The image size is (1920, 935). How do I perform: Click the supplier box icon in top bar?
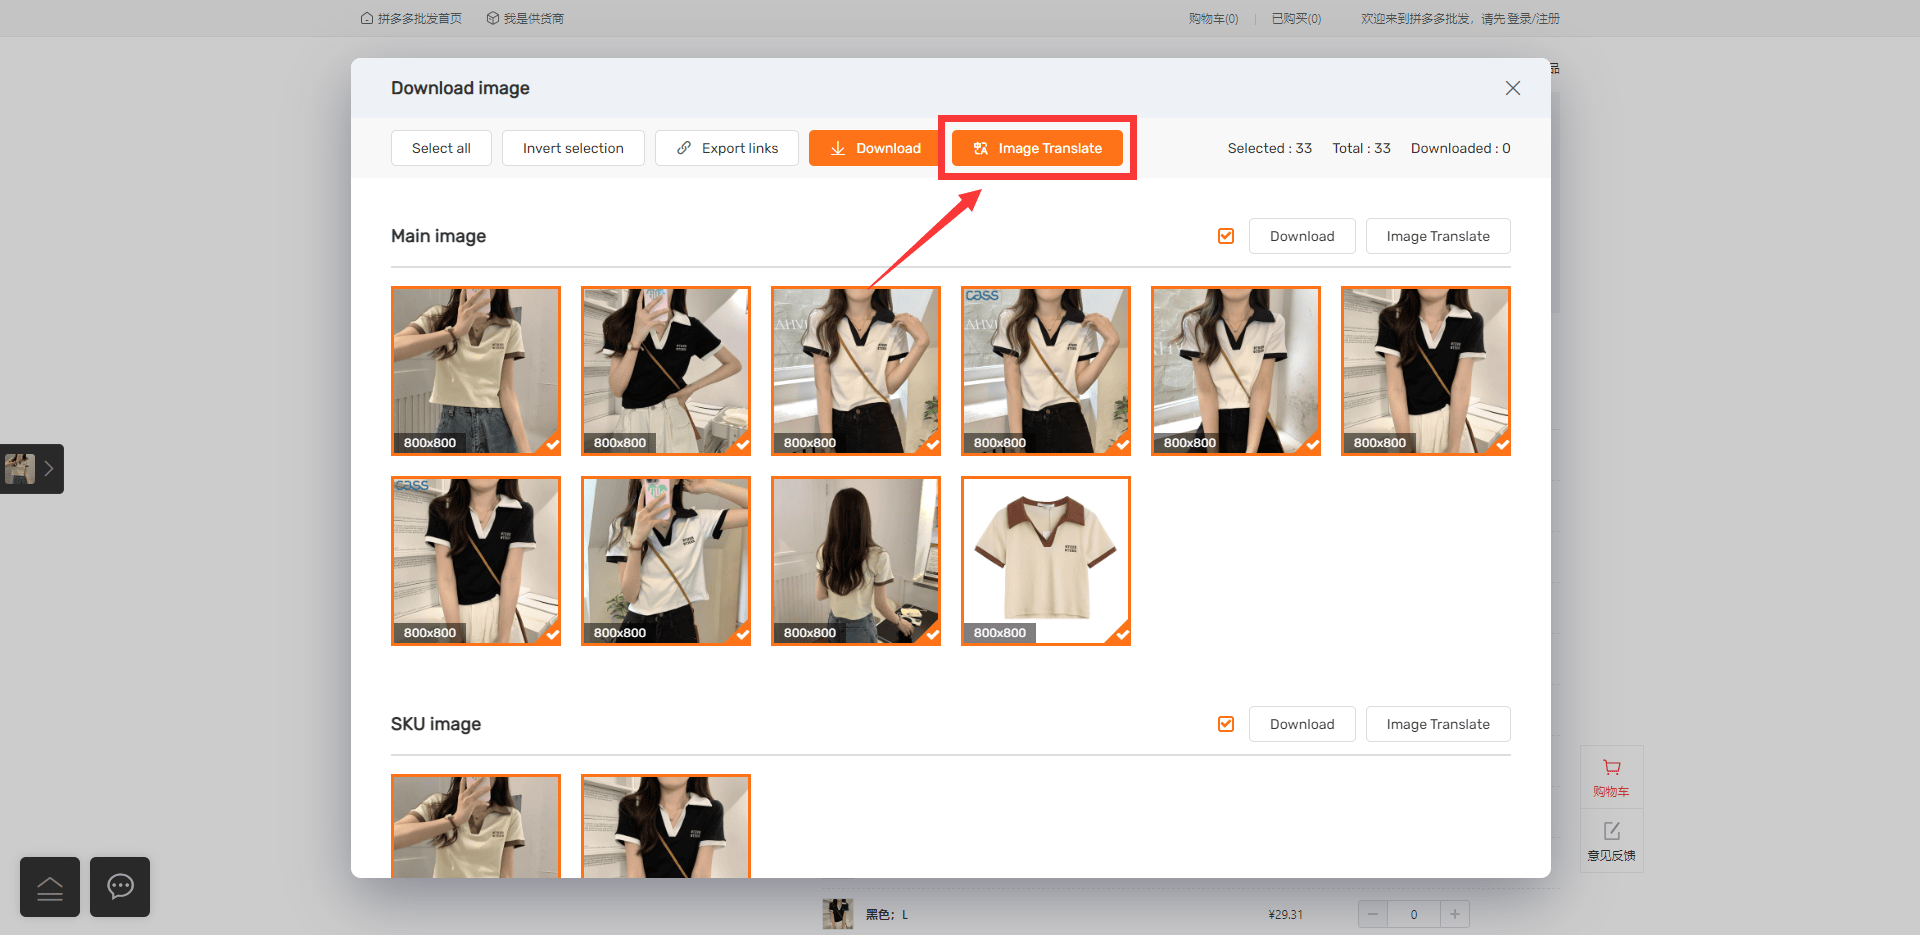pos(493,18)
